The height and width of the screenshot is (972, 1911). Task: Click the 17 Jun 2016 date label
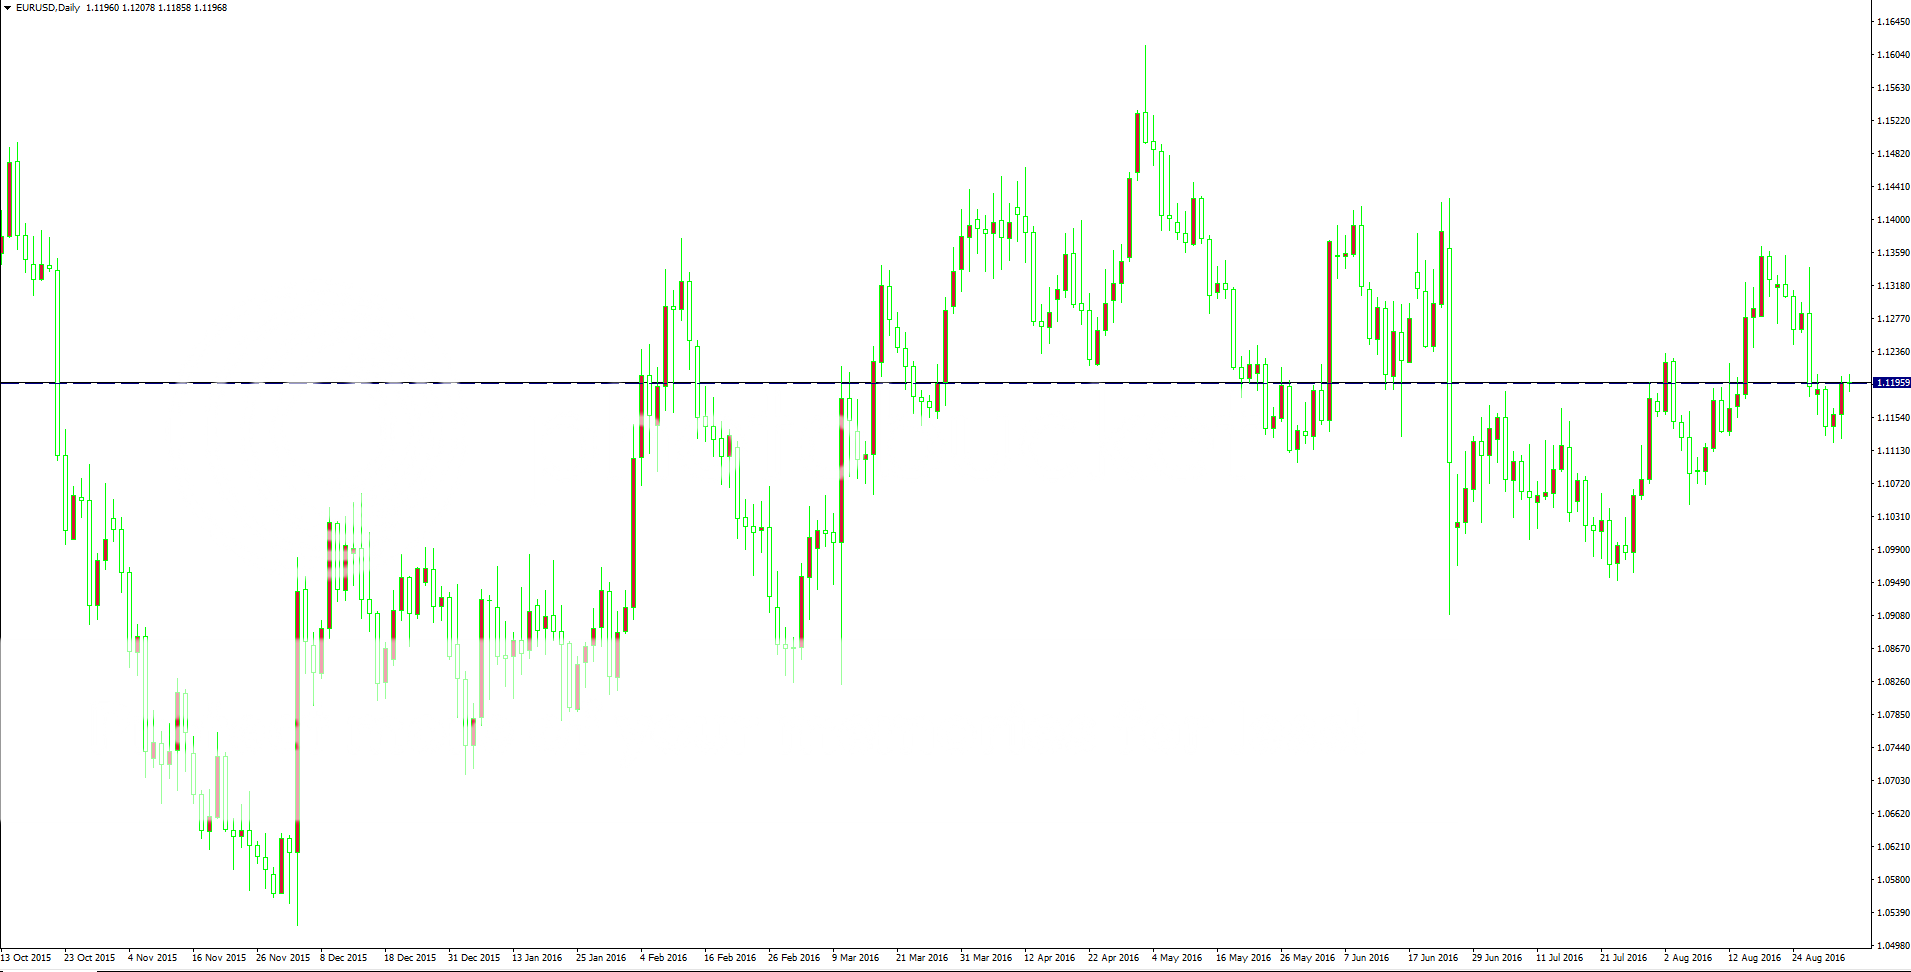click(x=1434, y=957)
